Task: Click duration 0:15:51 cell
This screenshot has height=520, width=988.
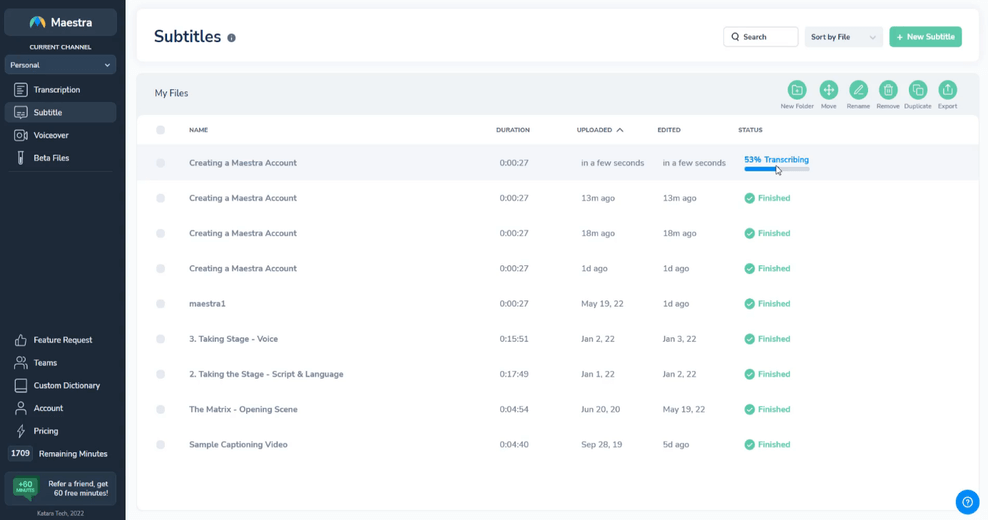Action: tap(514, 339)
